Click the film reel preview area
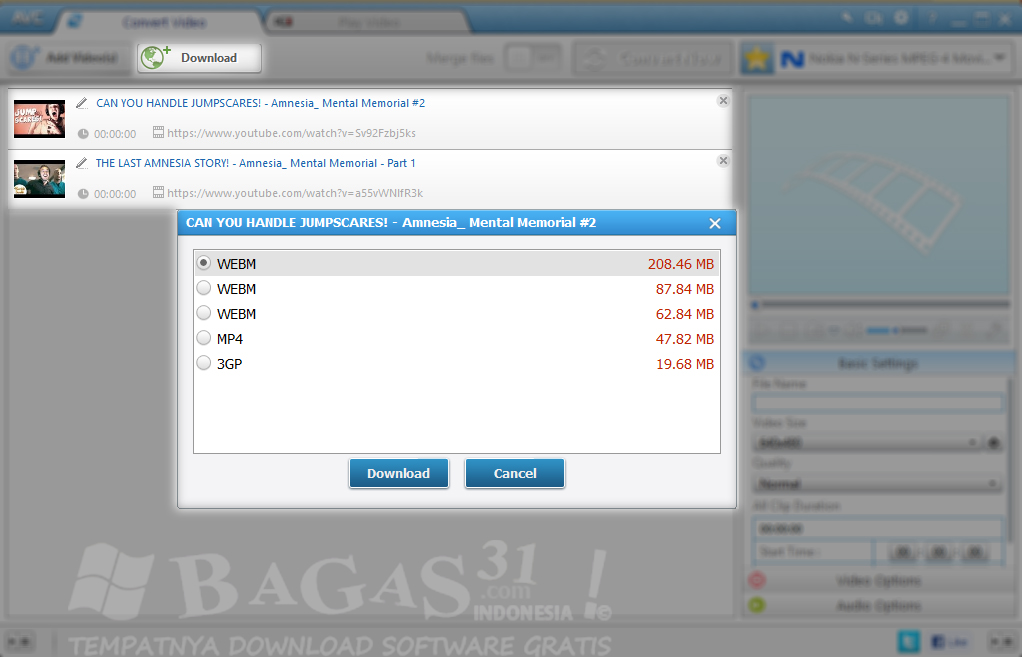The image size is (1022, 657). point(878,196)
